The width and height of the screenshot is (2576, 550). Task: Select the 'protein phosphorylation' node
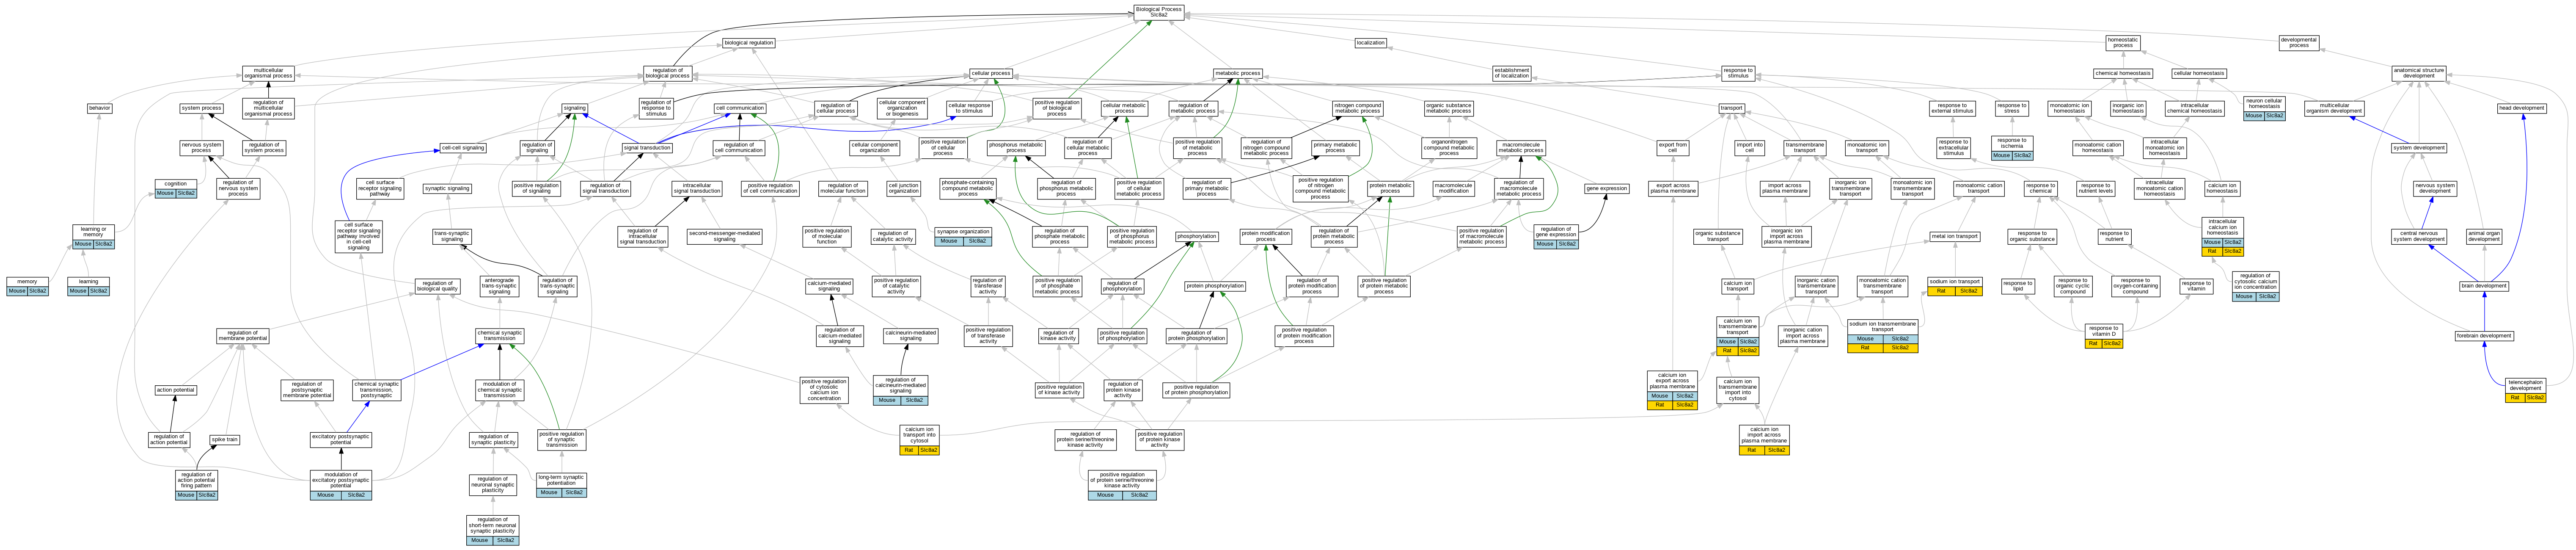coord(1215,286)
